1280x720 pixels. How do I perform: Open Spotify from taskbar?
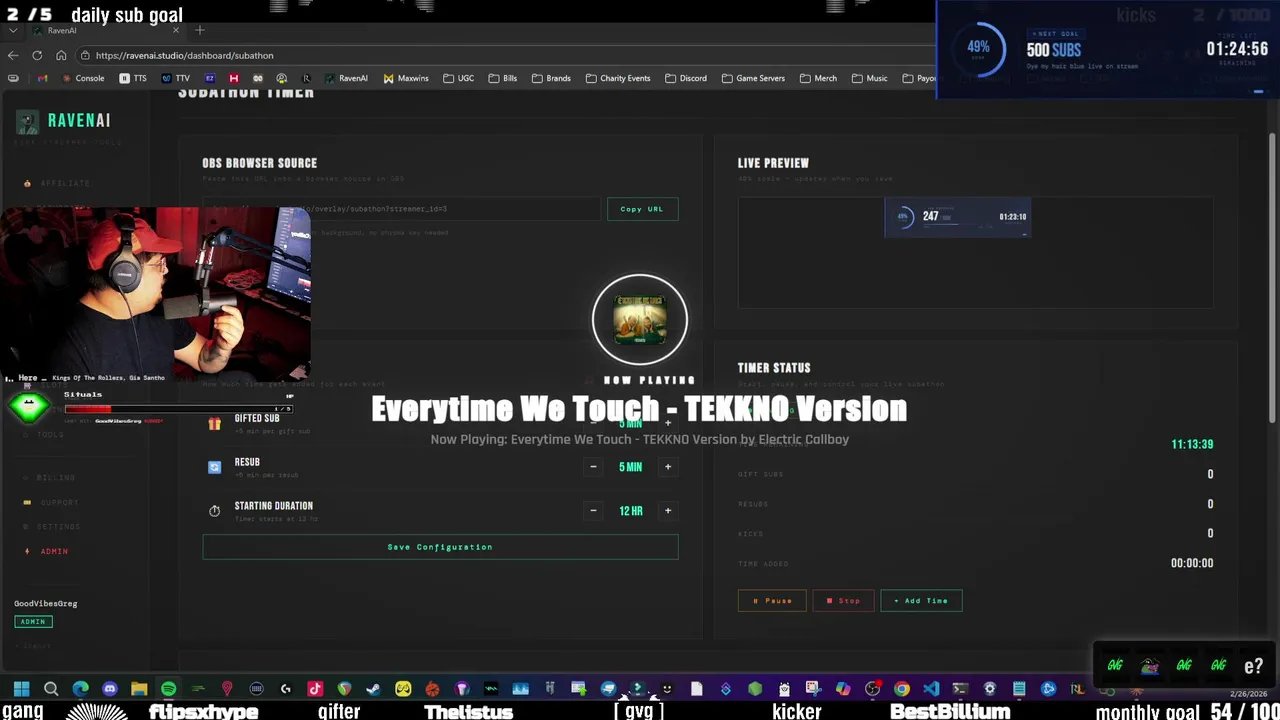click(168, 689)
